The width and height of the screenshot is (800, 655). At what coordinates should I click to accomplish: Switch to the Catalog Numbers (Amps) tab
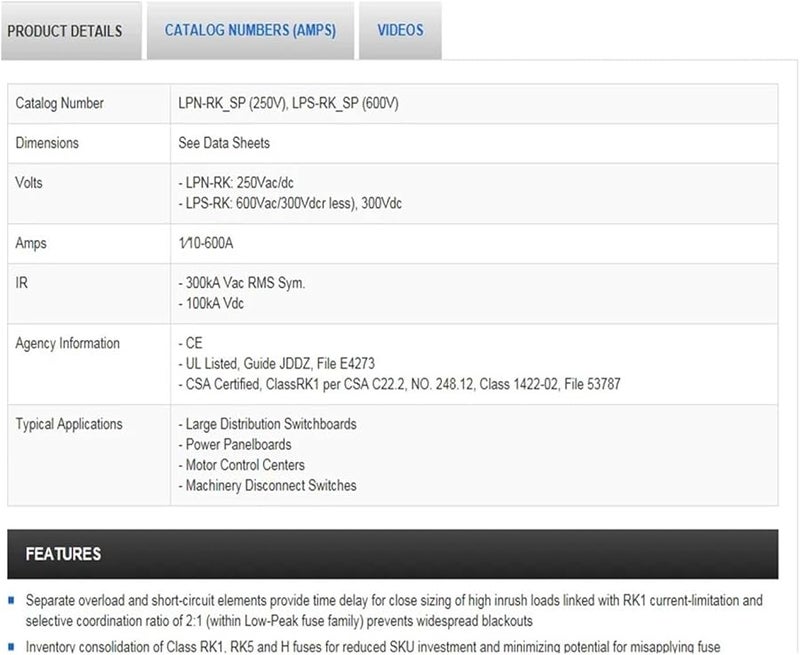click(250, 30)
